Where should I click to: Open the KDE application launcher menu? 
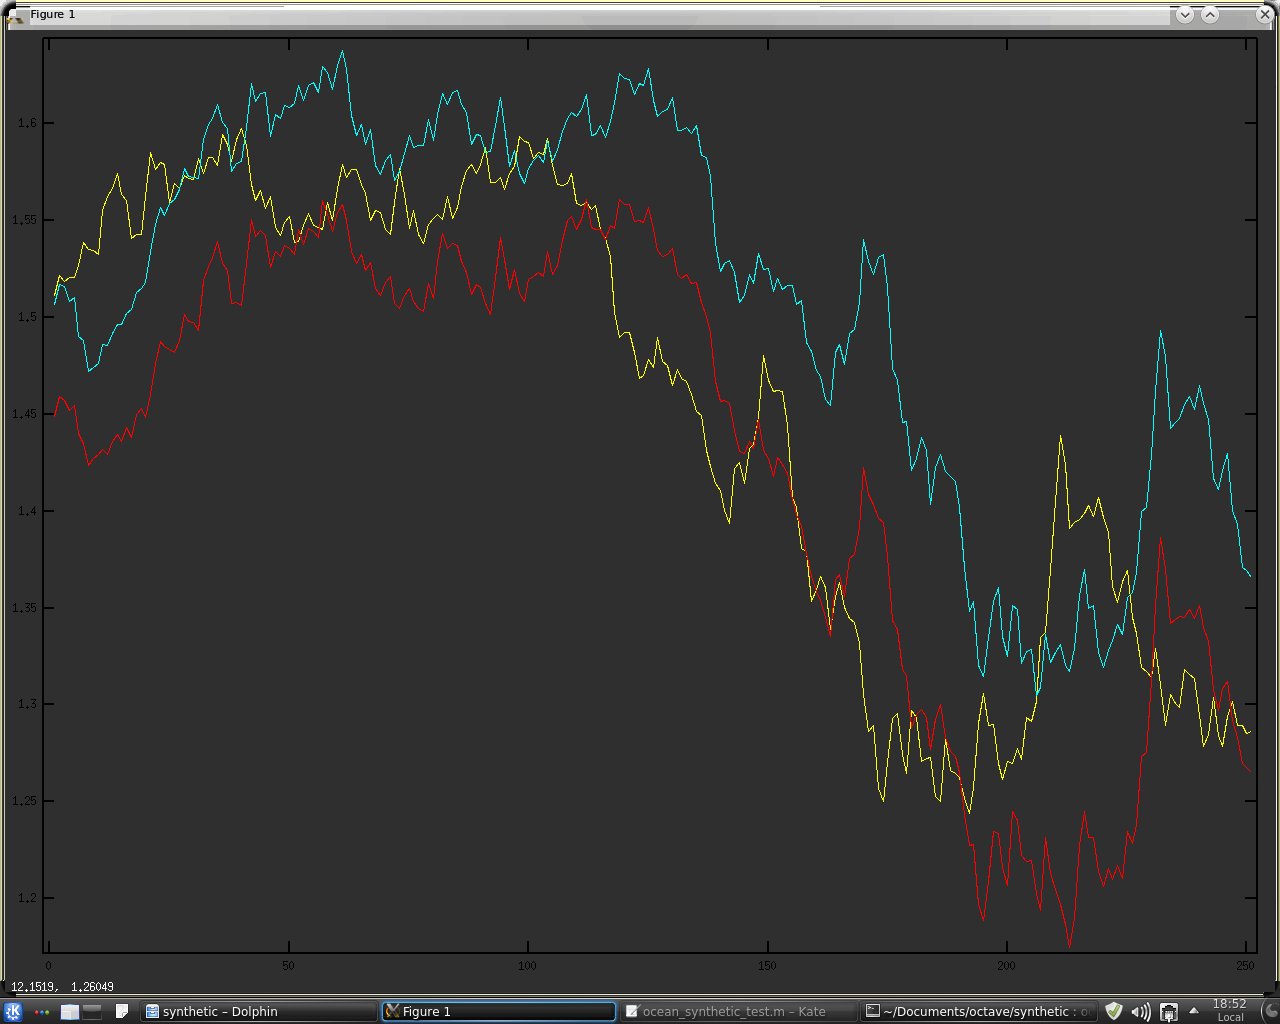tap(13, 1011)
